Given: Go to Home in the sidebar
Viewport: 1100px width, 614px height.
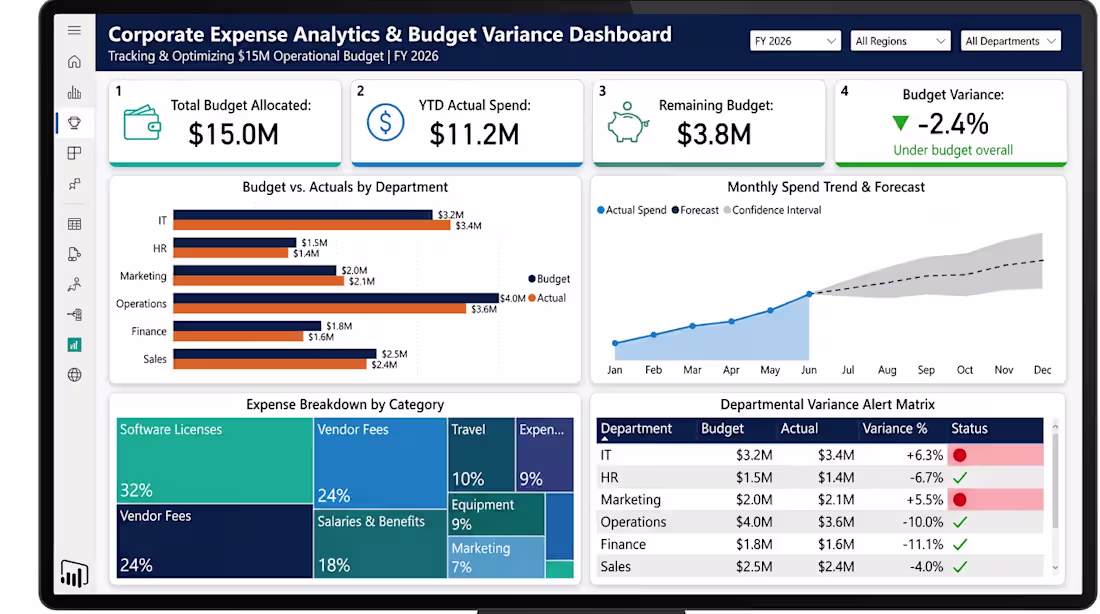Looking at the screenshot, I should click(74, 62).
